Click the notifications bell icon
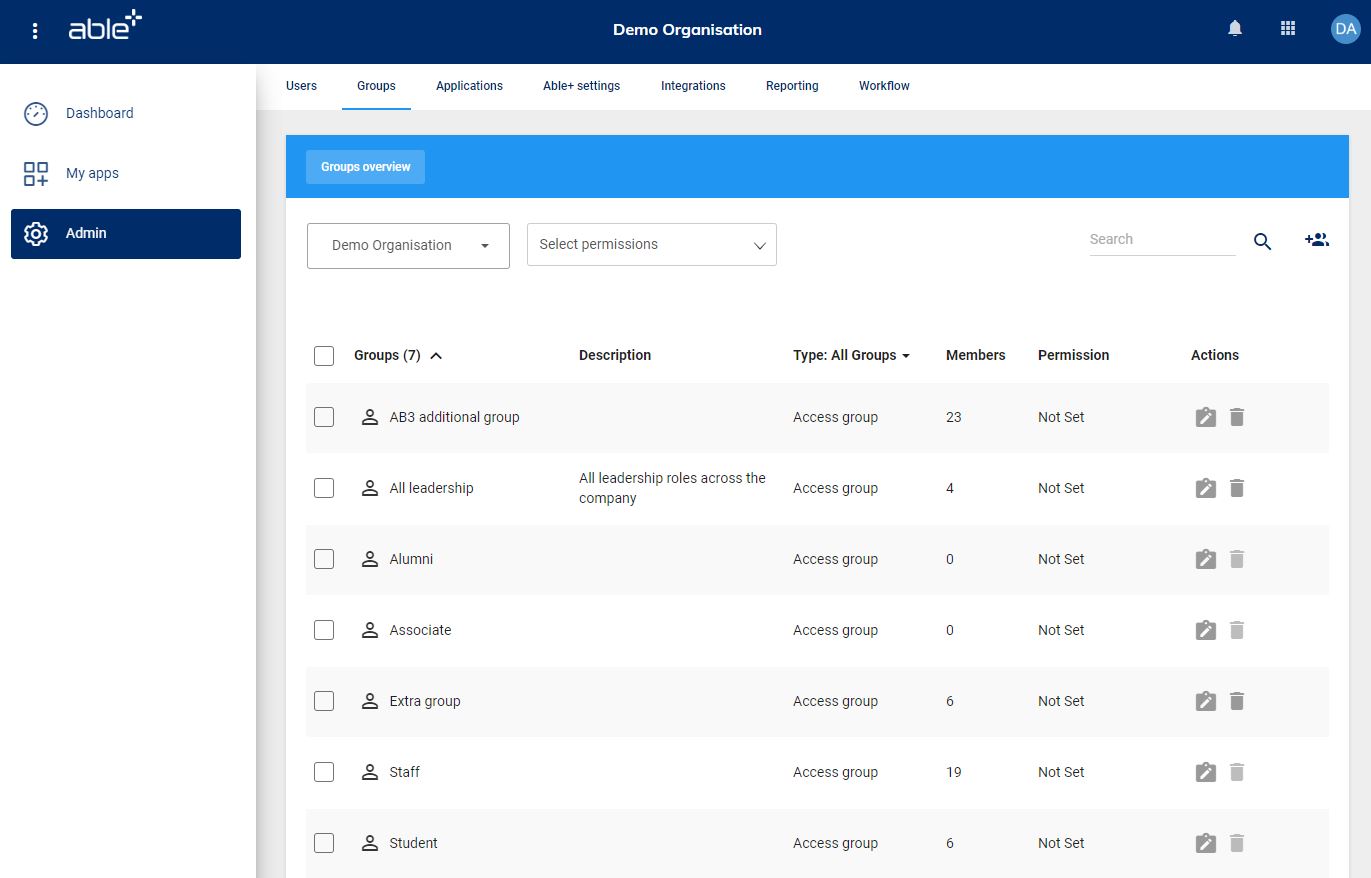 [1235, 29]
